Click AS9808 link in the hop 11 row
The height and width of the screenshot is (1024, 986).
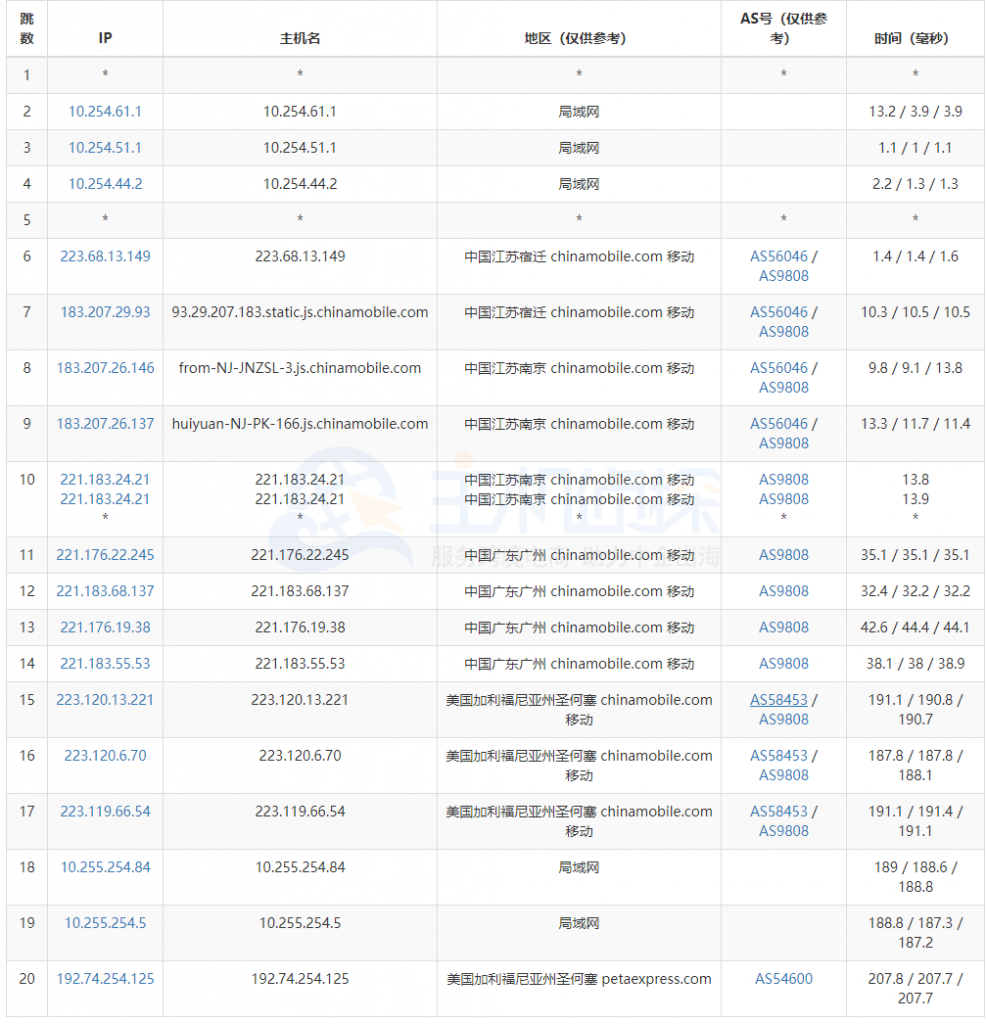tap(783, 555)
